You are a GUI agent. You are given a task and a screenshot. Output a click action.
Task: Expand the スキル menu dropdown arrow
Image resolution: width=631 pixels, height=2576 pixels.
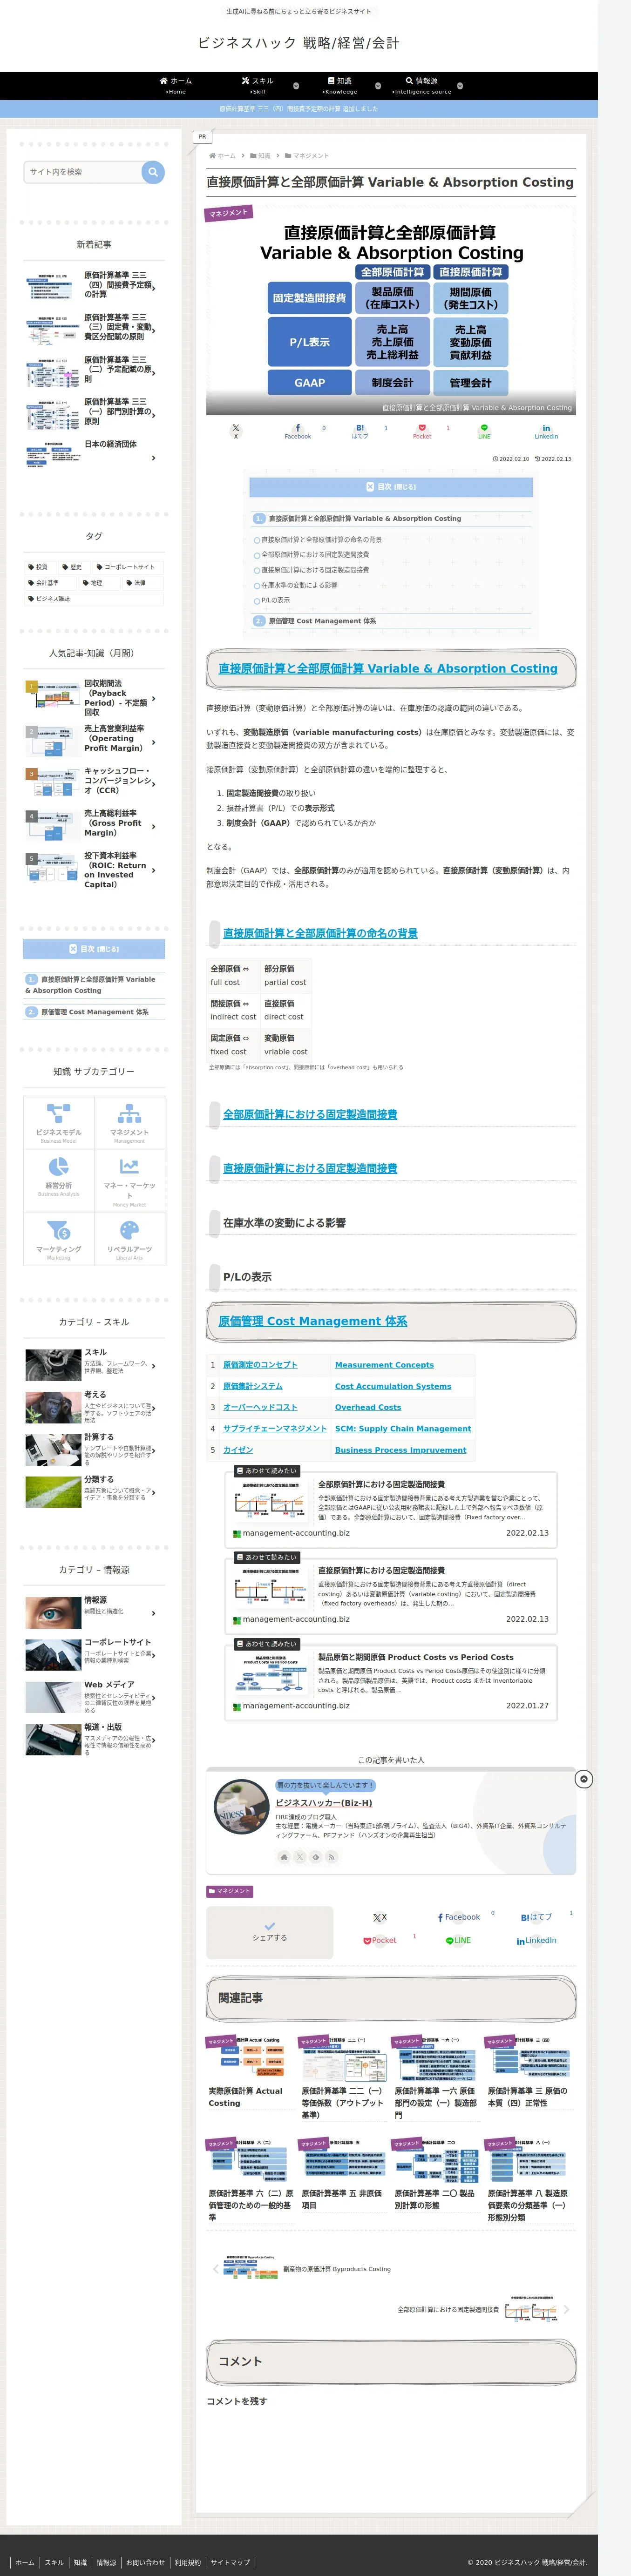[x=296, y=86]
